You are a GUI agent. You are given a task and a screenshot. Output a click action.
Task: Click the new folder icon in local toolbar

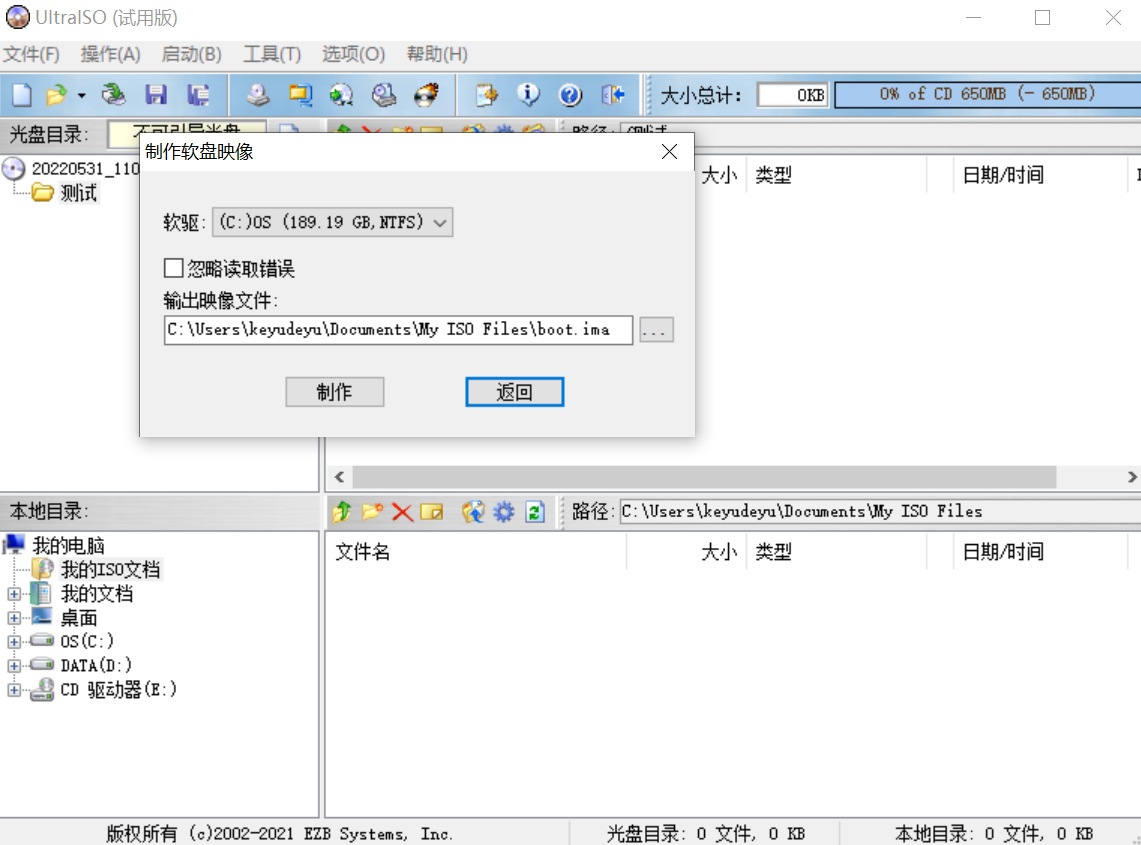coord(371,511)
